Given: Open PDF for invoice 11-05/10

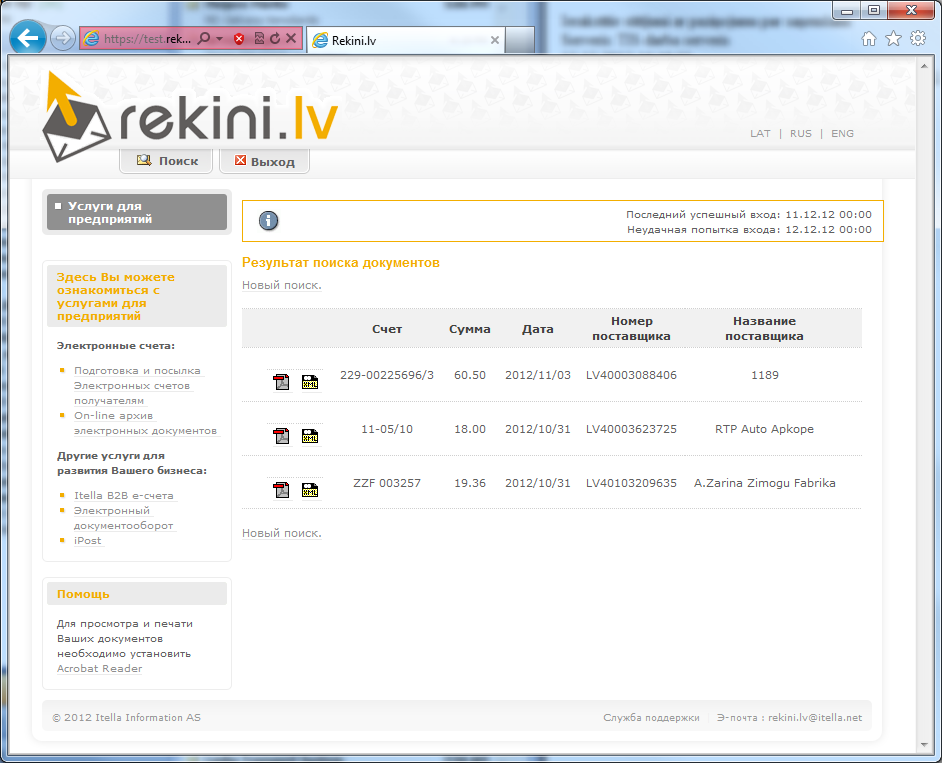Looking at the screenshot, I should coord(282,436).
